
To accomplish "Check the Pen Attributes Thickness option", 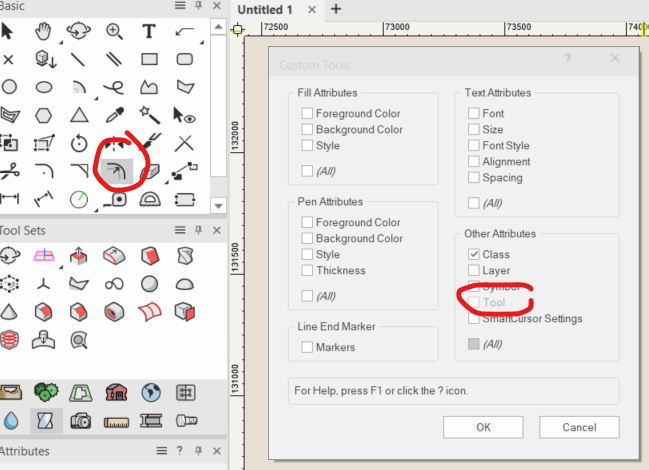I will 308,271.
